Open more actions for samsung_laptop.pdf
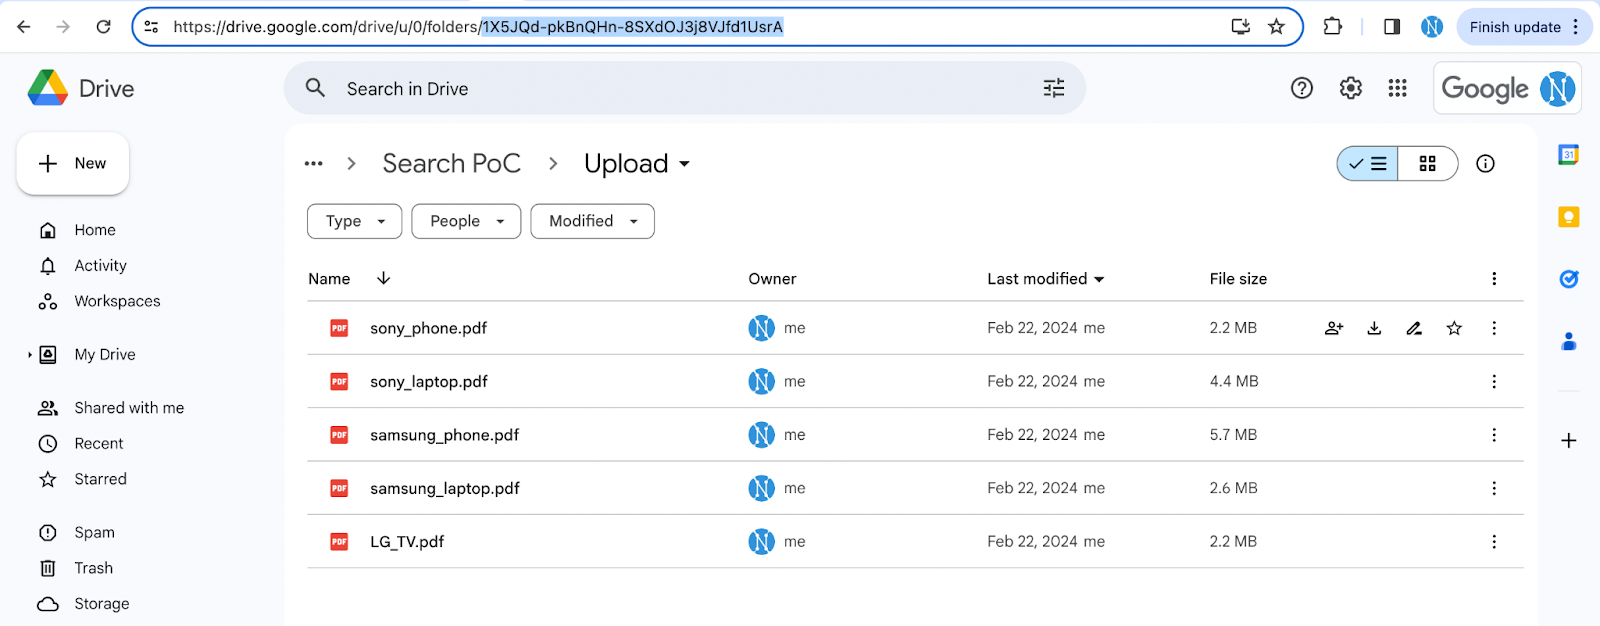The image size is (1600, 626). point(1494,488)
